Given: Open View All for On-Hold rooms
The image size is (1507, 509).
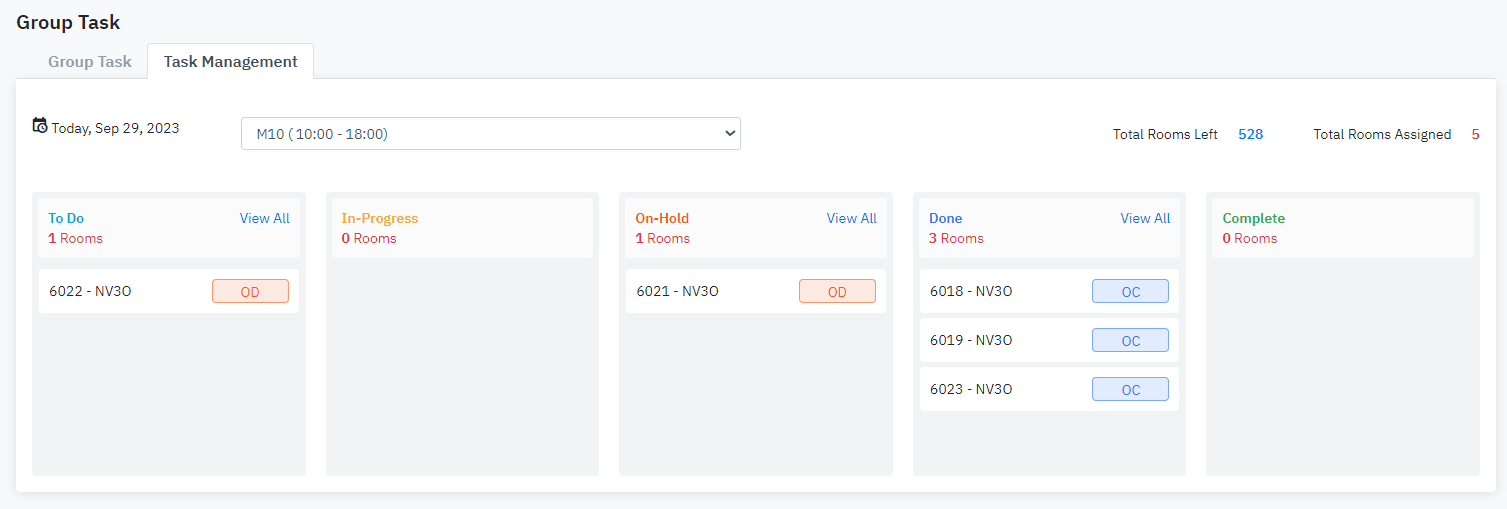Looking at the screenshot, I should (851, 218).
